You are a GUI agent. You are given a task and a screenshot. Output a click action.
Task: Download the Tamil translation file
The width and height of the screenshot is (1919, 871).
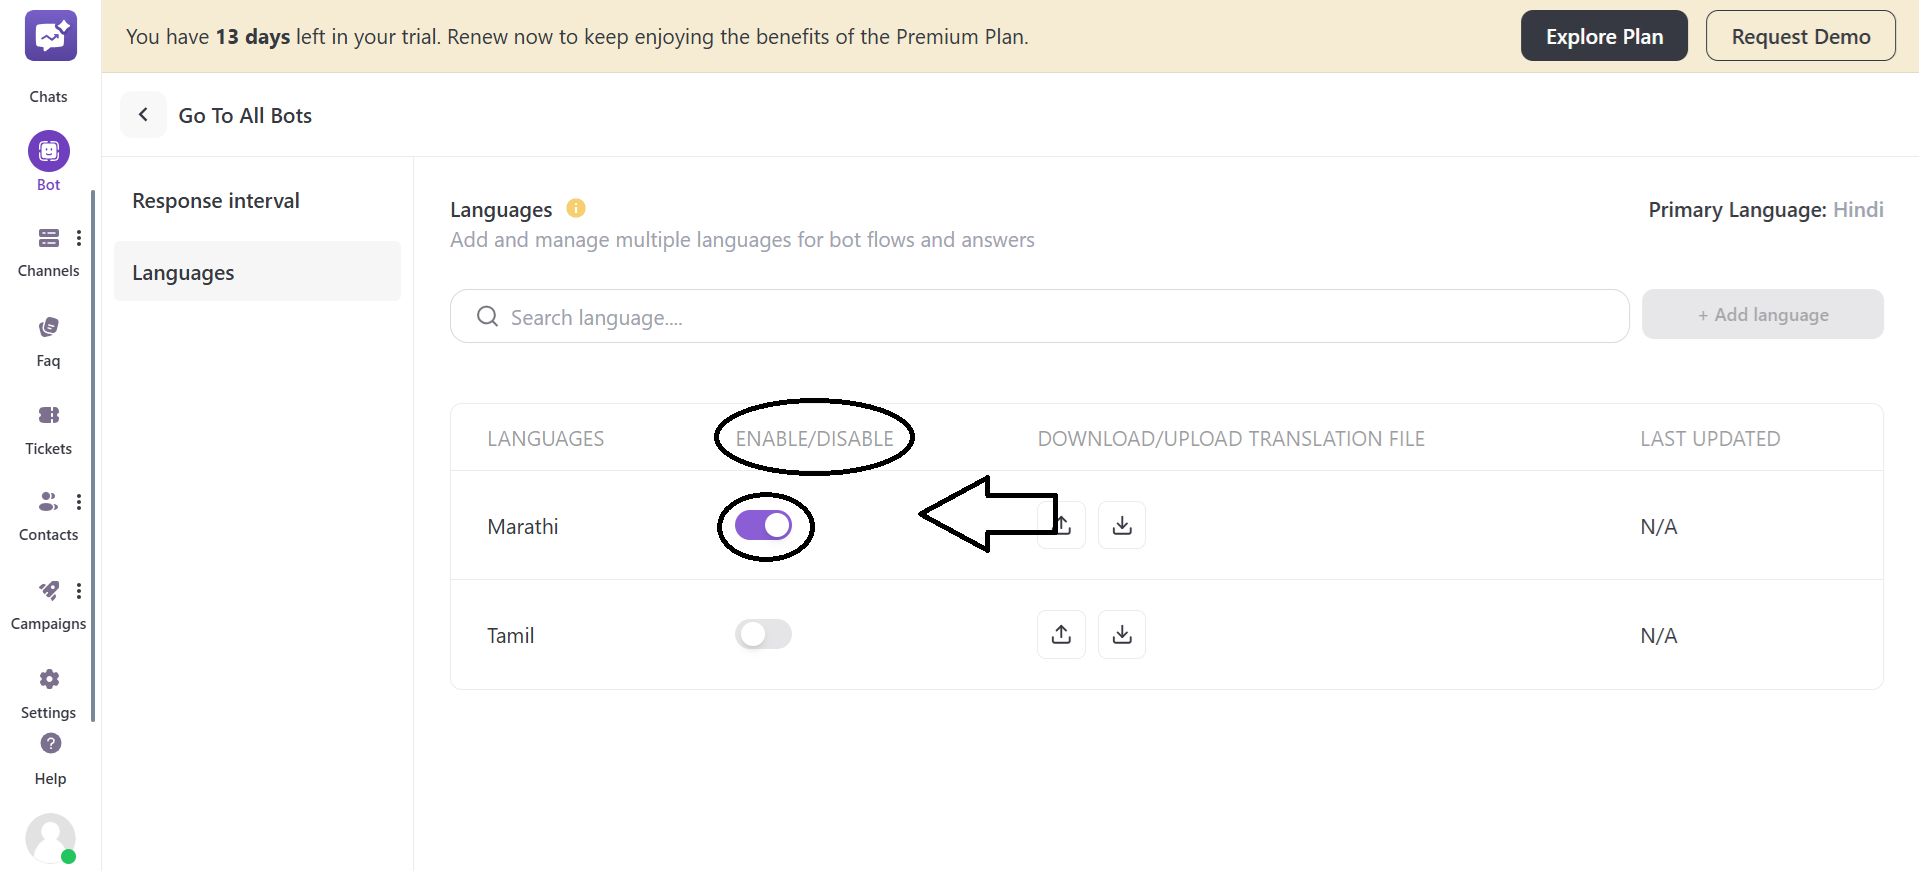[x=1121, y=634]
